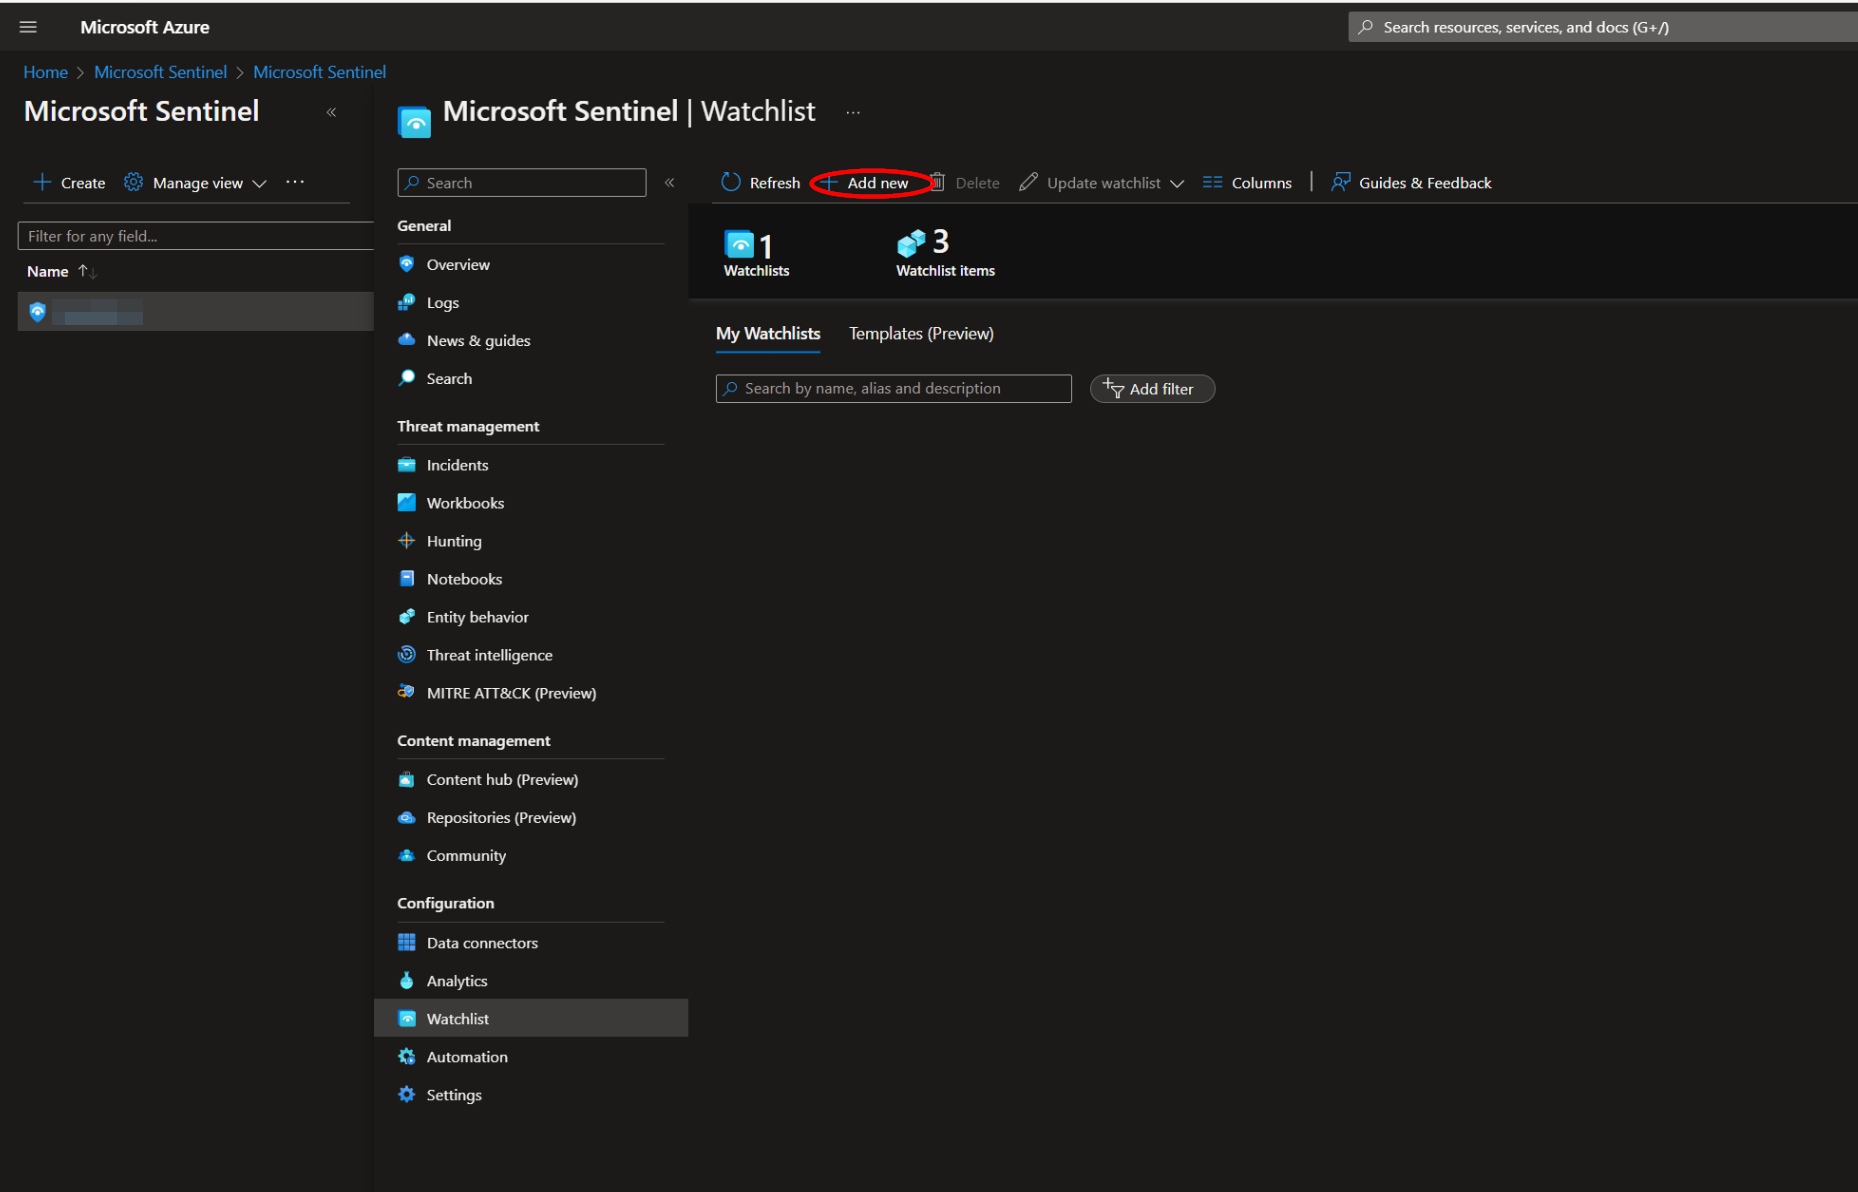Click the Data connectors grid icon
This screenshot has height=1192, width=1858.
(406, 942)
